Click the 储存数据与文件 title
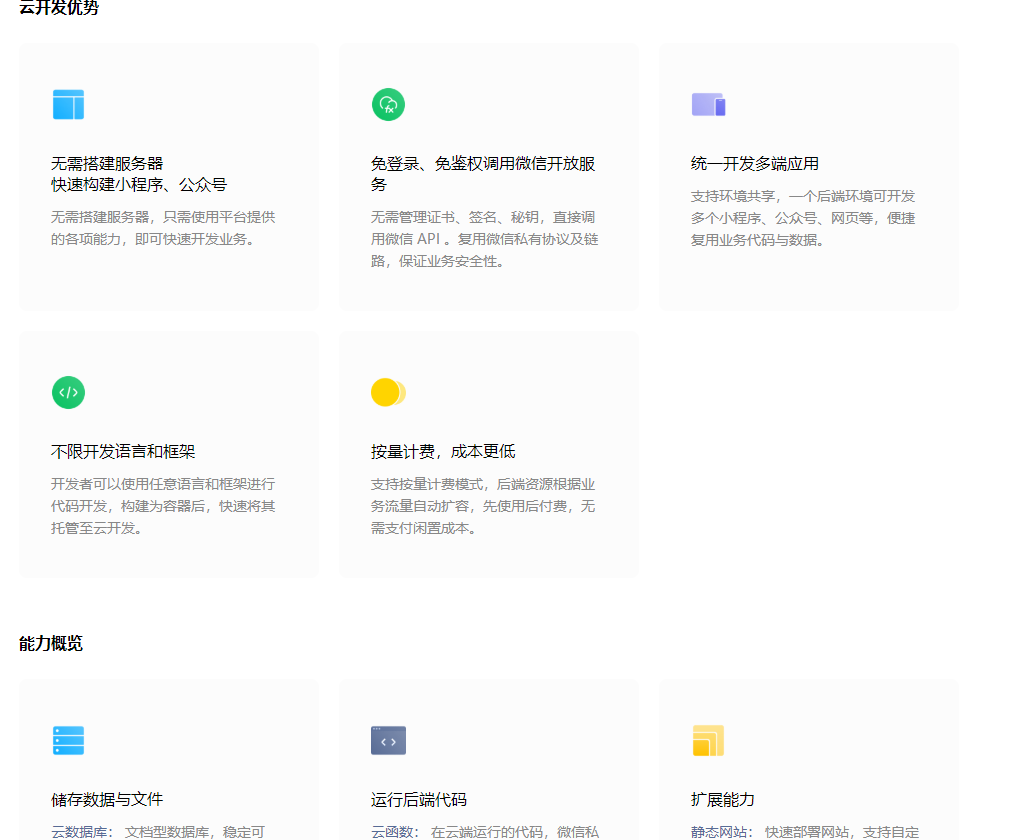This screenshot has width=1012, height=840. 106,800
